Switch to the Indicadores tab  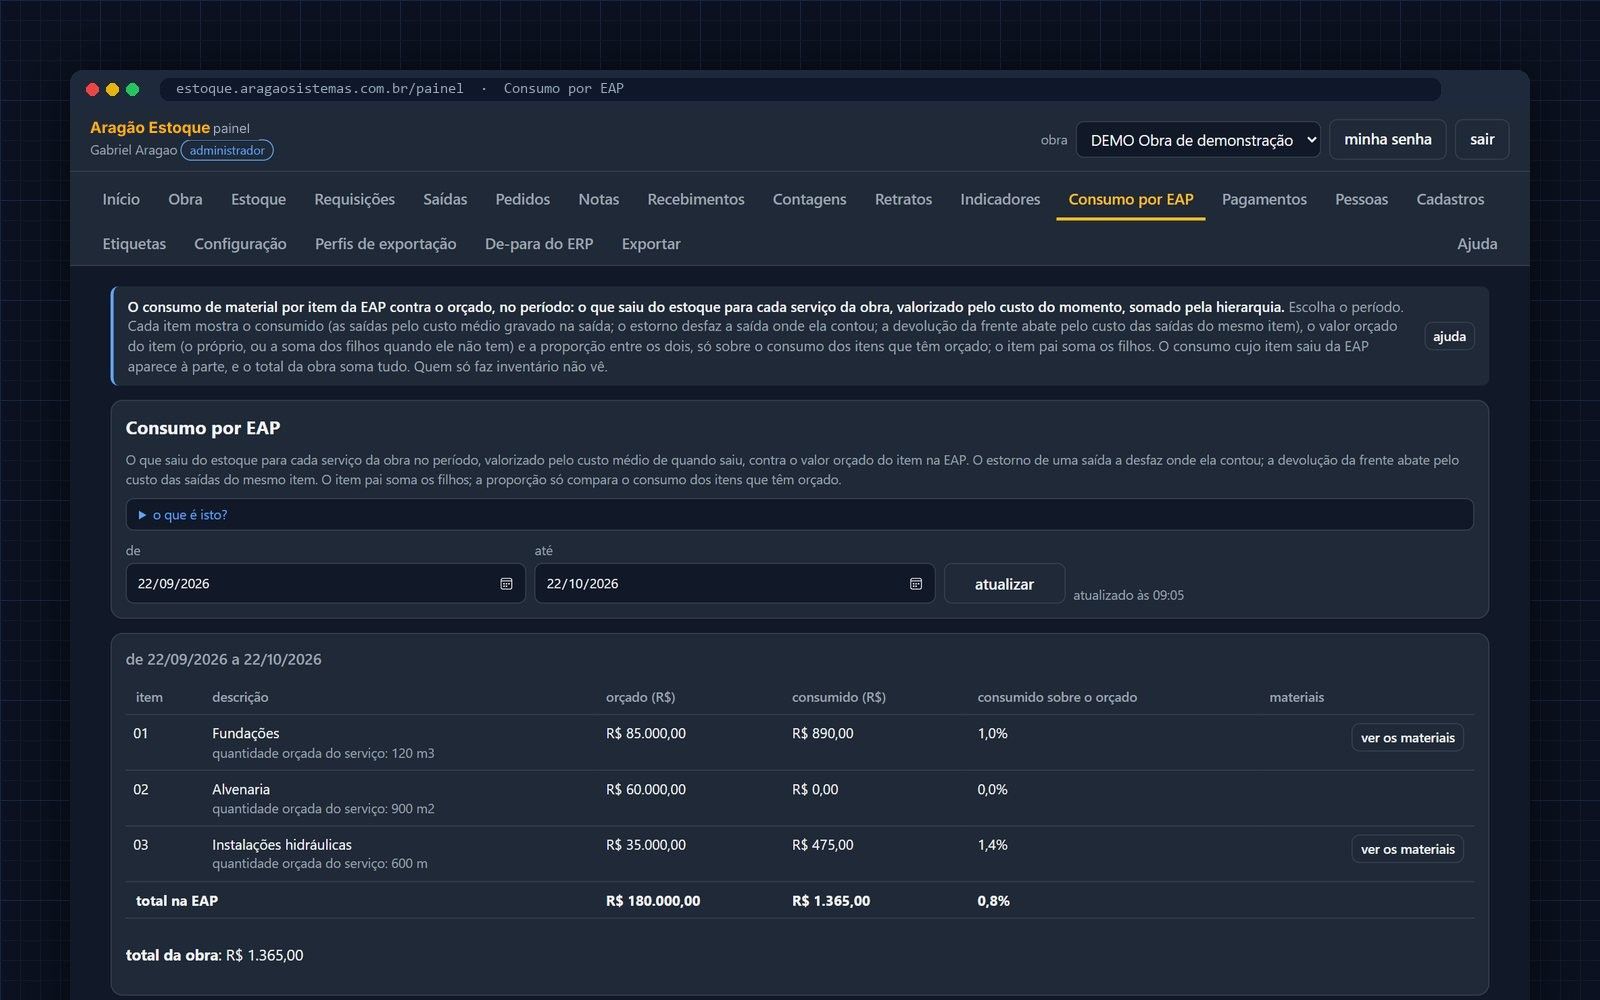[x=1000, y=199]
